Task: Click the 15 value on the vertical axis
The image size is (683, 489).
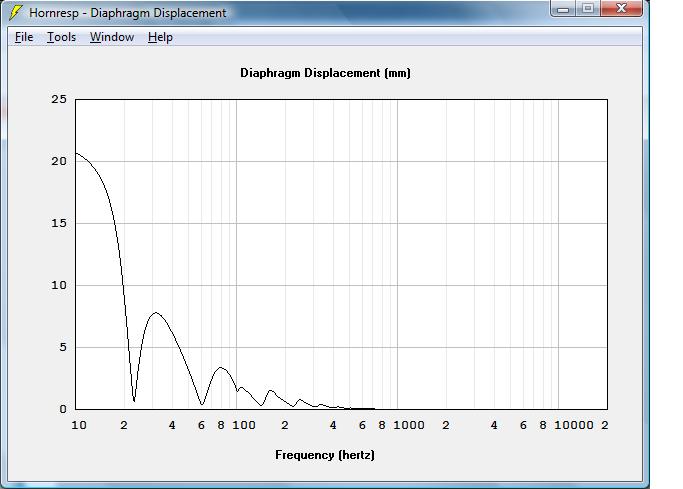Action: tap(59, 223)
